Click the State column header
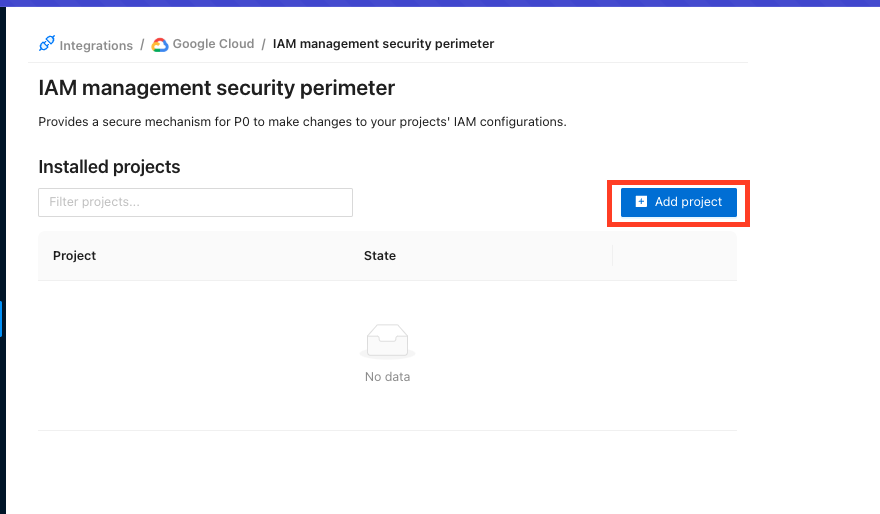This screenshot has width=880, height=514. coord(380,256)
